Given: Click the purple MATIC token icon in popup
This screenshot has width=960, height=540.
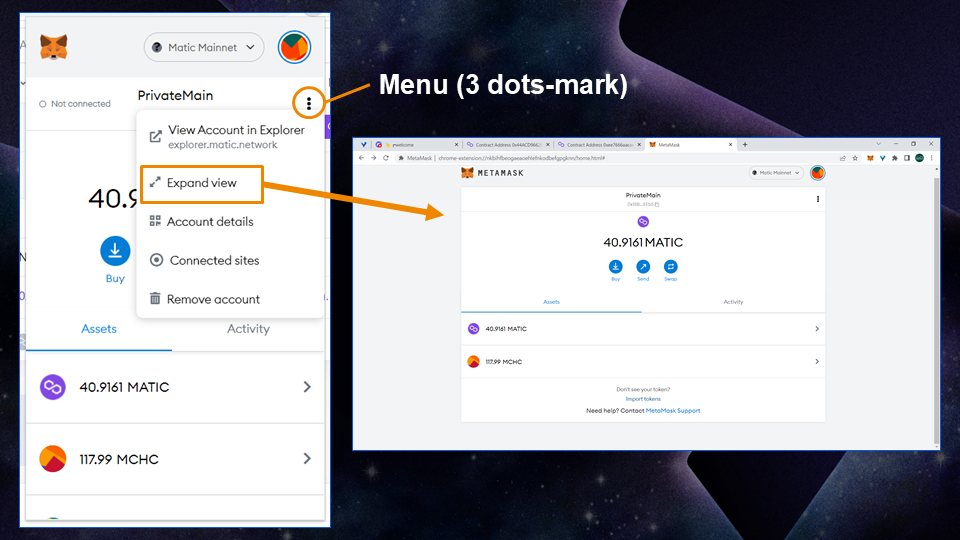Looking at the screenshot, I should click(x=53, y=388).
